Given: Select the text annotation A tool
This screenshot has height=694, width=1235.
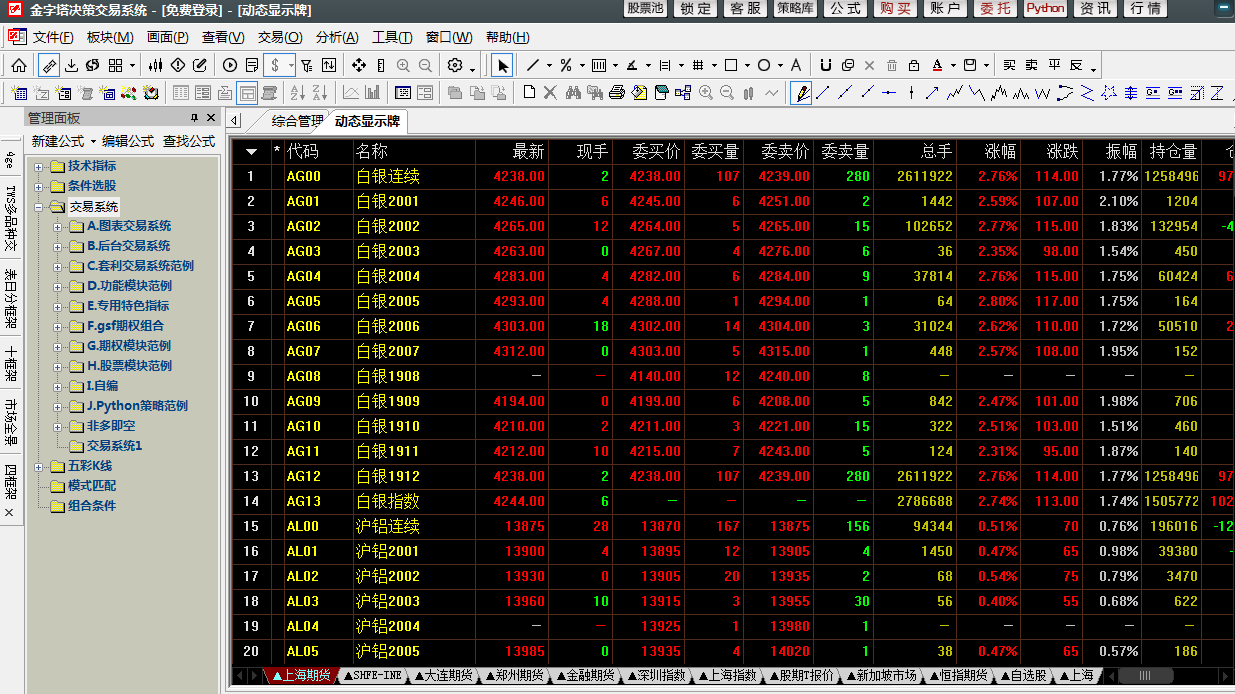Looking at the screenshot, I should click(796, 65).
